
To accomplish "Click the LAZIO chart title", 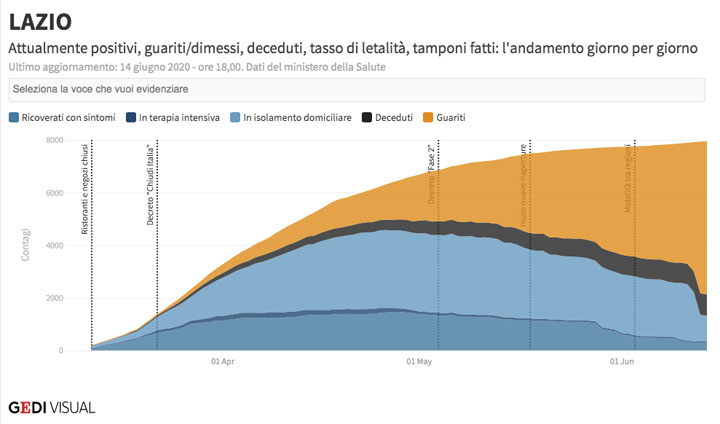I will [x=40, y=22].
